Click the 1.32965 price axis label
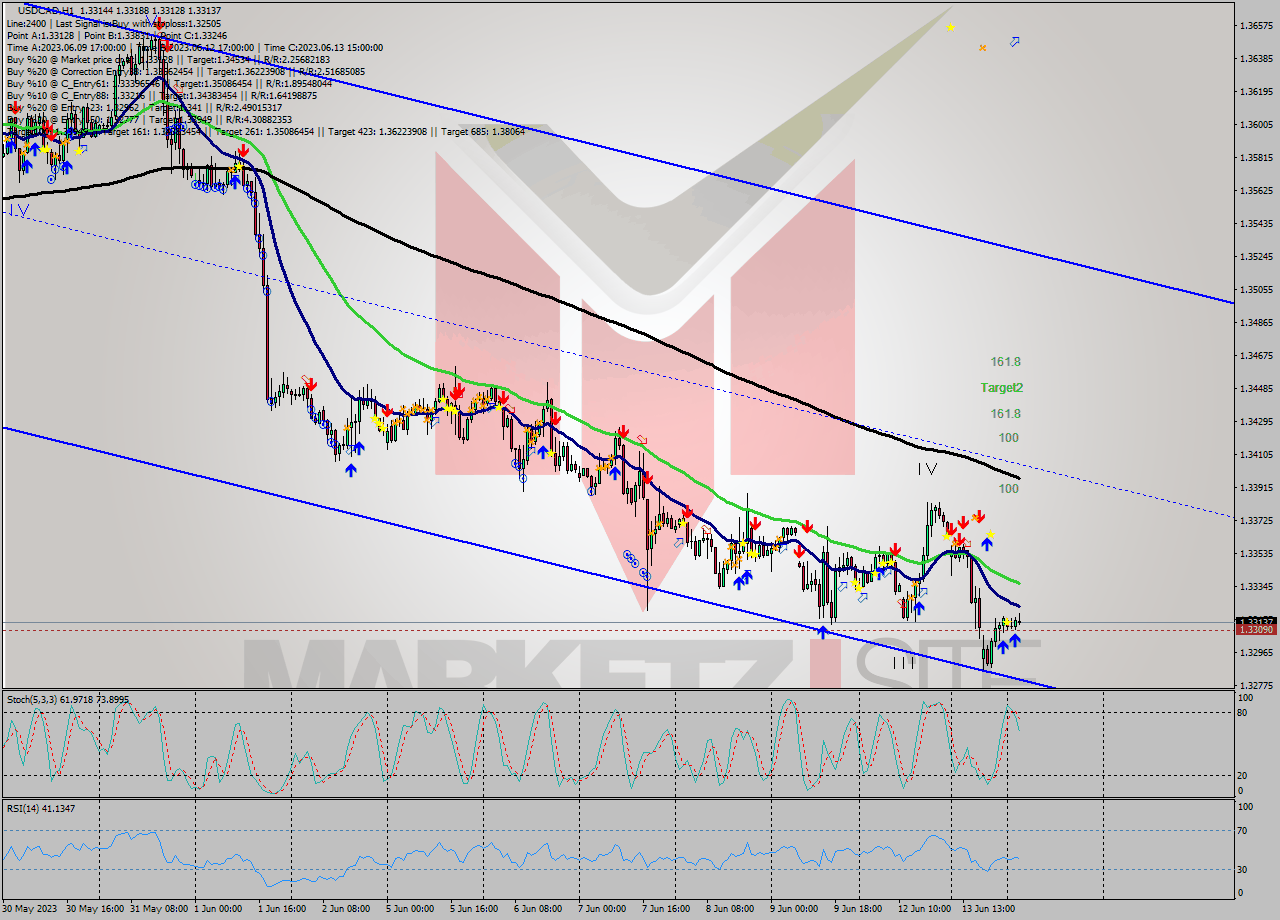Screen dimensions: 1280x920 [1255, 652]
